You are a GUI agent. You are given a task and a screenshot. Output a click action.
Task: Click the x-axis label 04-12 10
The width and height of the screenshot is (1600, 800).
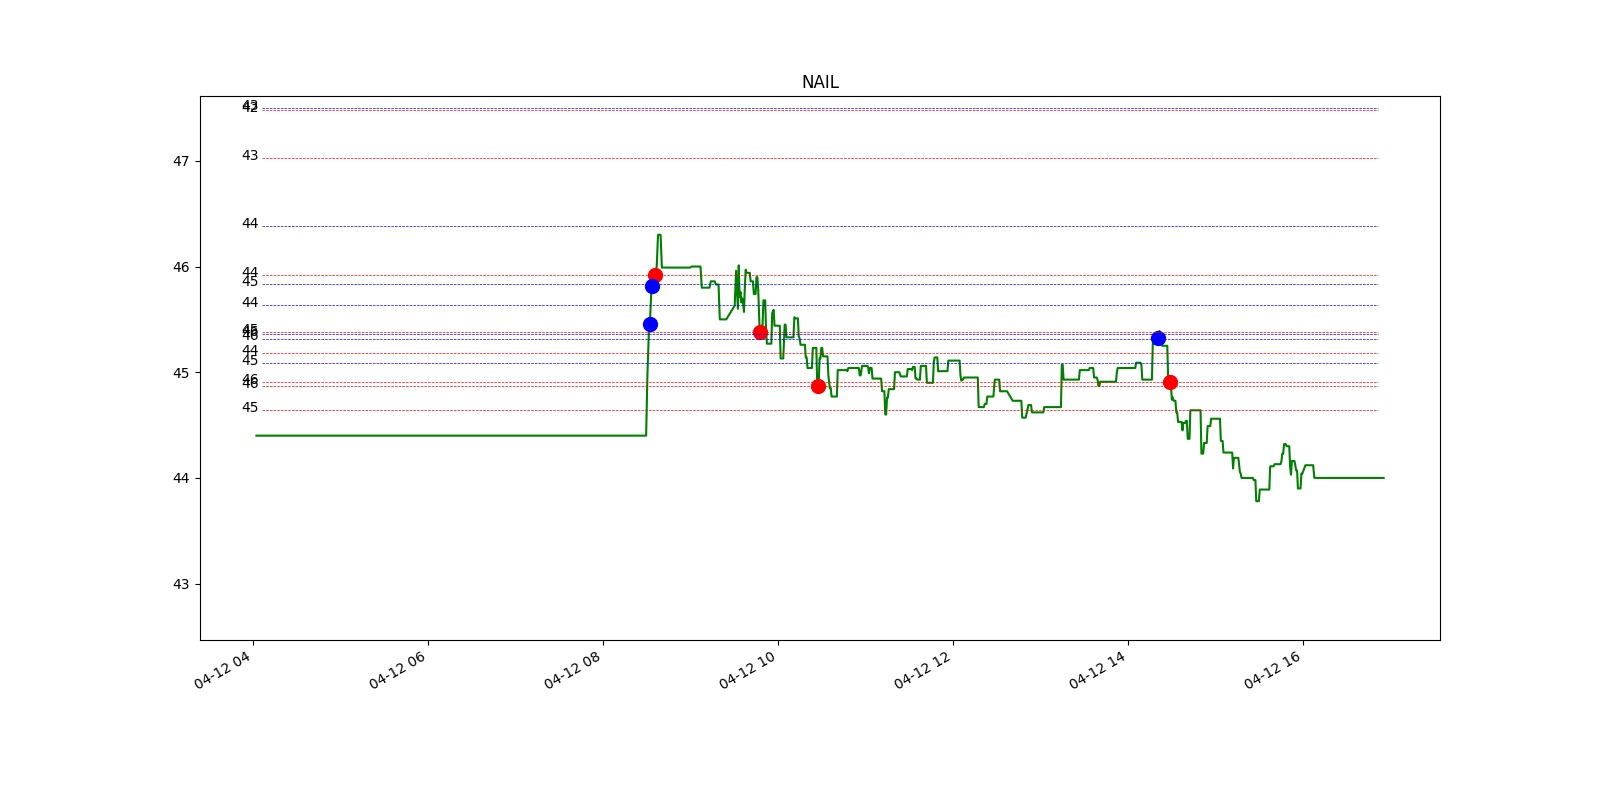coord(748,669)
